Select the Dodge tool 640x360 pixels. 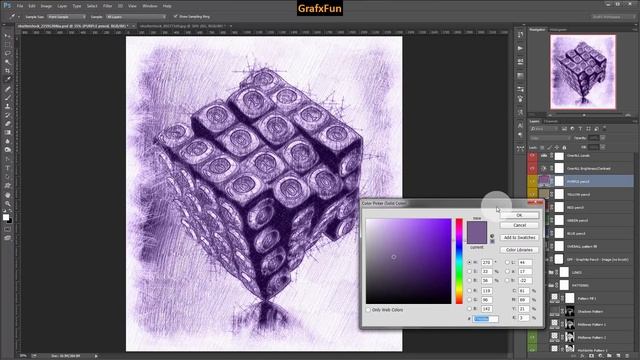(x=7, y=150)
